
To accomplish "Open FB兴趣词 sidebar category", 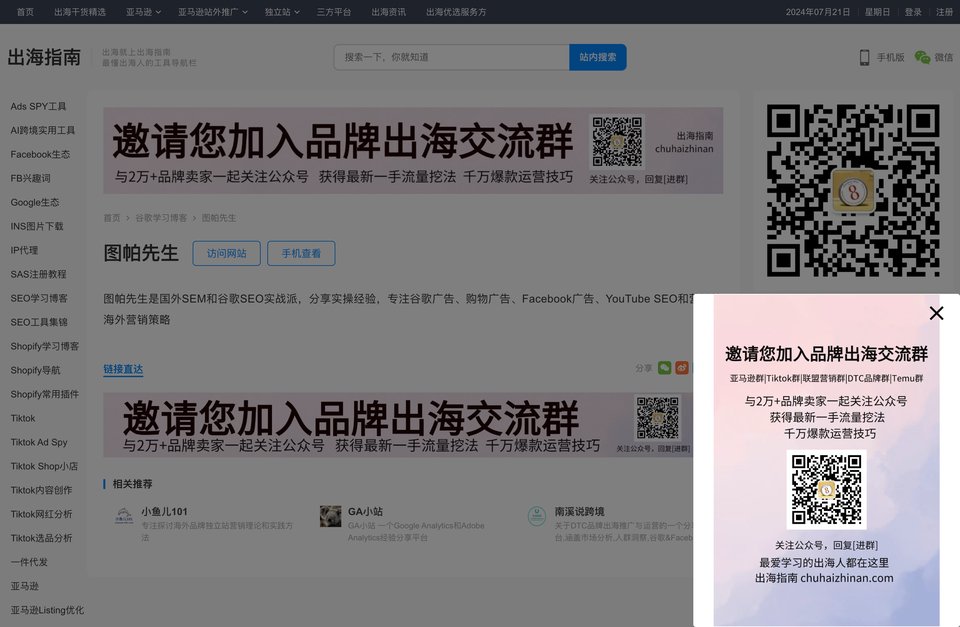I will tap(31, 178).
